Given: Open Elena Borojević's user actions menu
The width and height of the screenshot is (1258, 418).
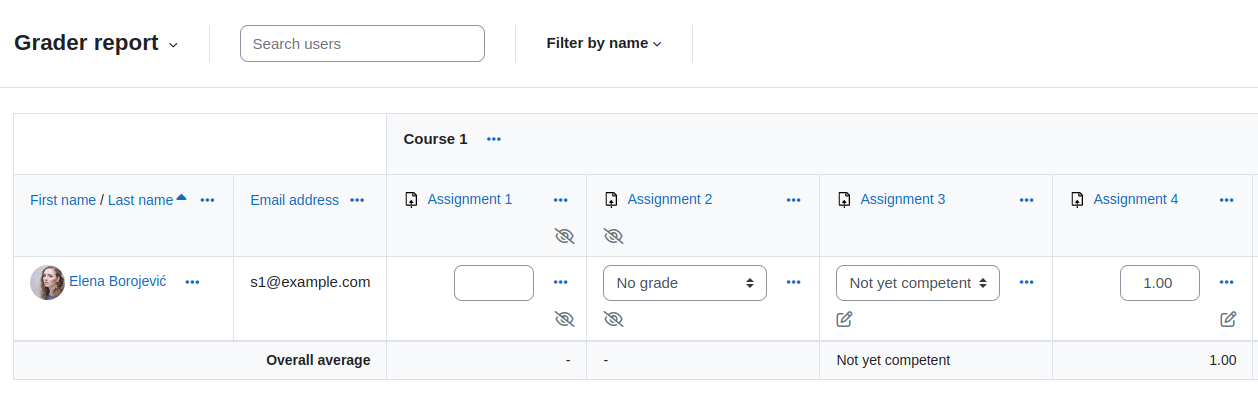Looking at the screenshot, I should 193,282.
